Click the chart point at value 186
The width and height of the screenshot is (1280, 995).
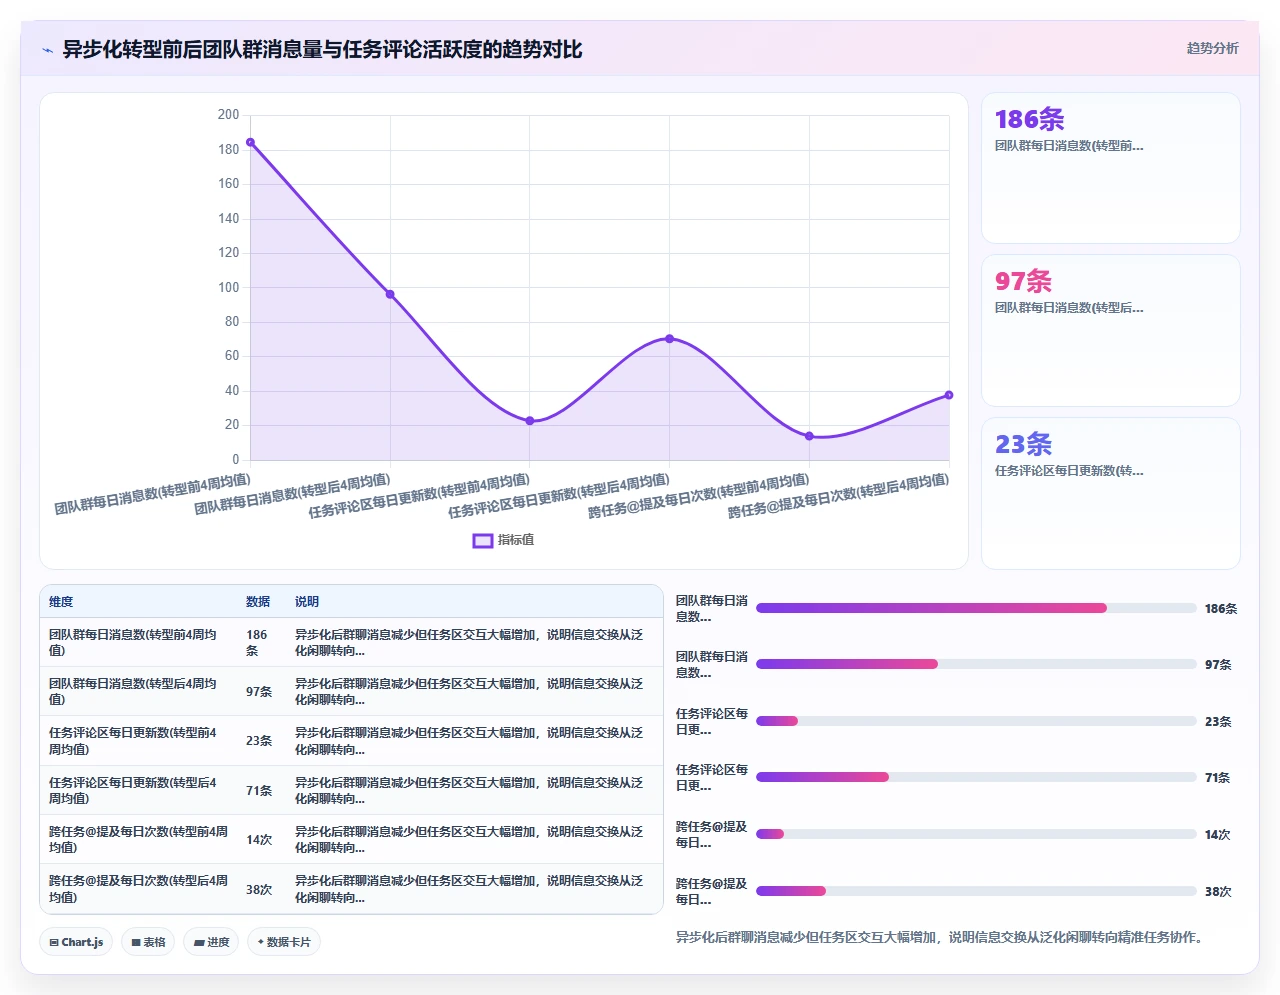click(x=250, y=142)
